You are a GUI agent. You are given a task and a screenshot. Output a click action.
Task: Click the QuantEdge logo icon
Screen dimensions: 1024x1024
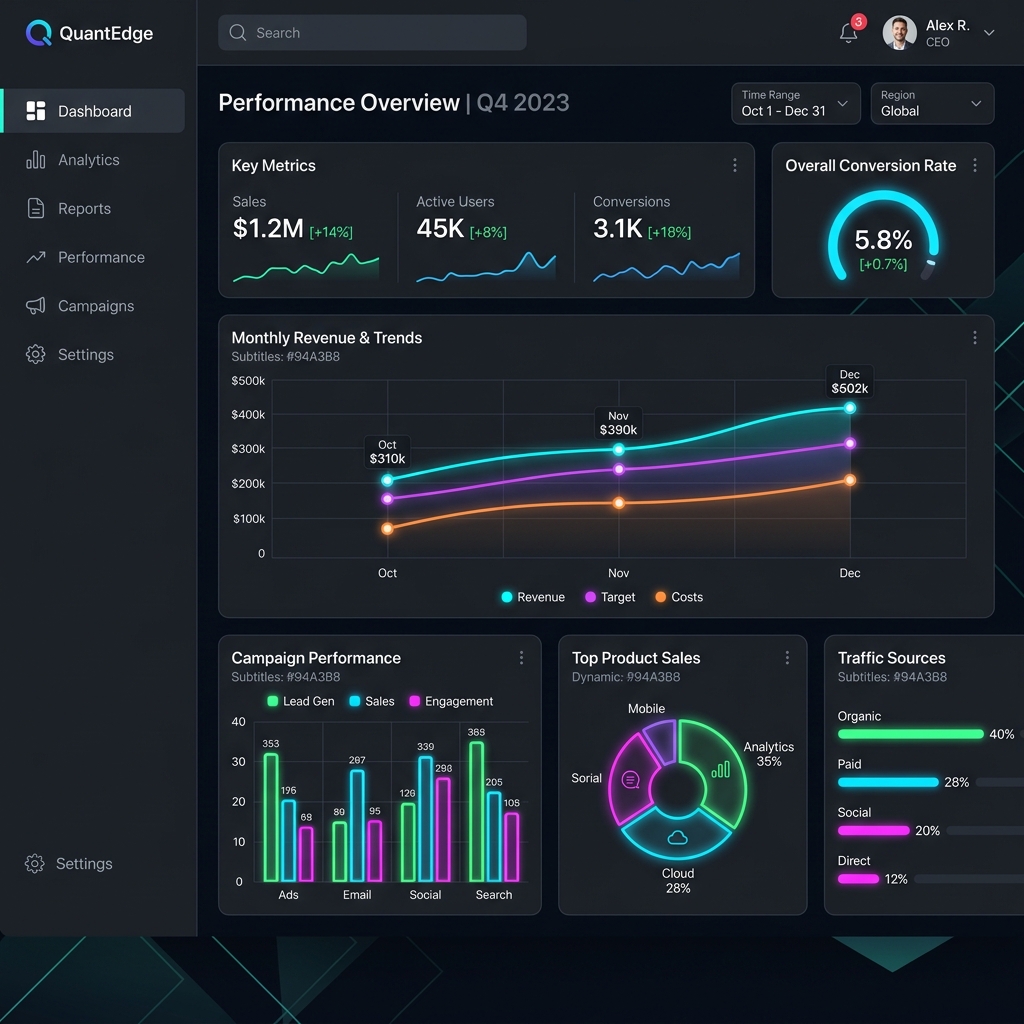coord(39,33)
